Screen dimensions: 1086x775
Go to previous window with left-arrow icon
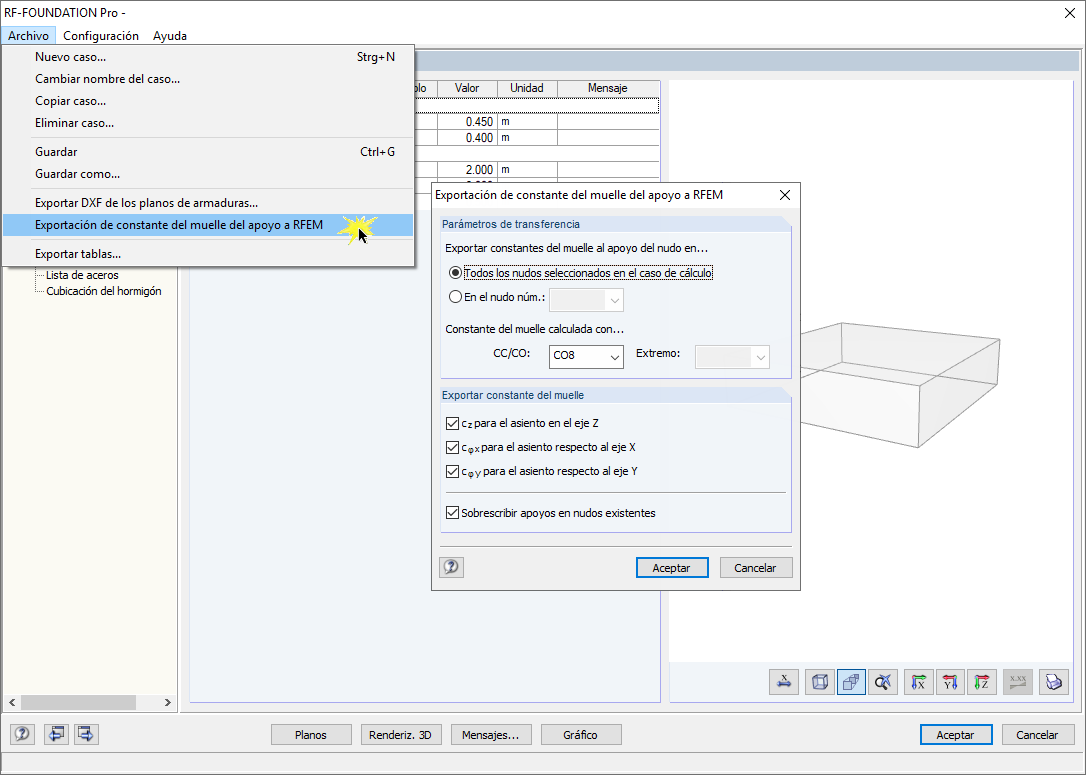coord(56,733)
